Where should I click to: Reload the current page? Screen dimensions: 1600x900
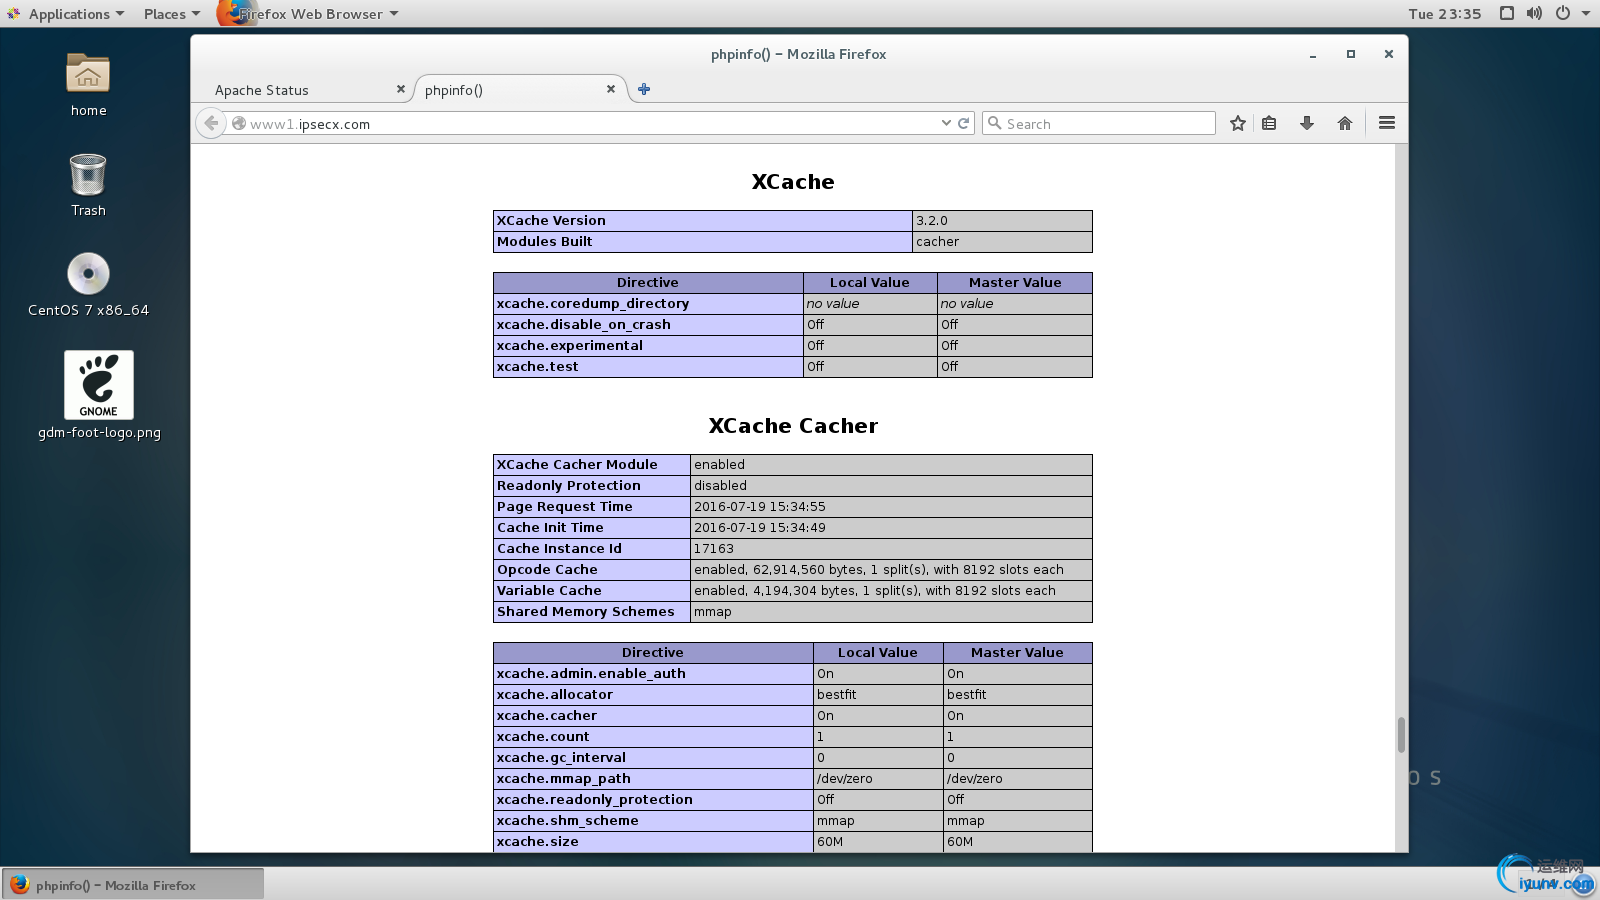964,123
